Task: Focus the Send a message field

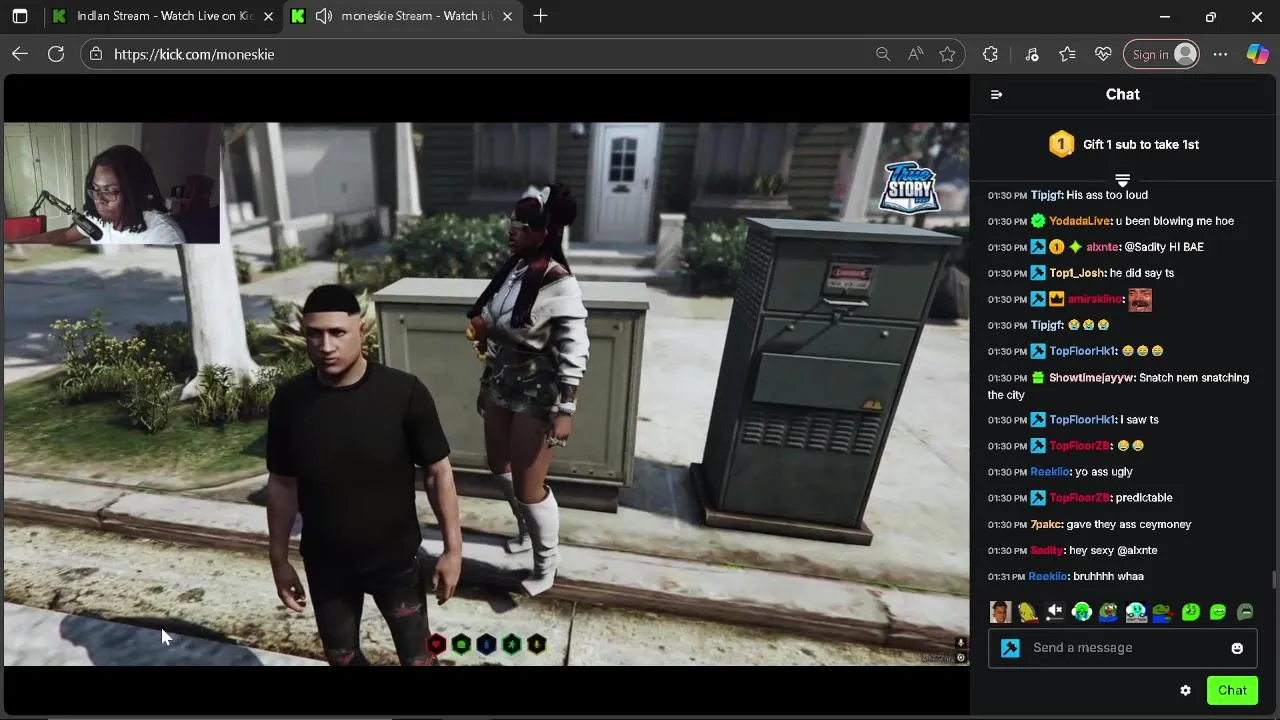Action: 1125,648
